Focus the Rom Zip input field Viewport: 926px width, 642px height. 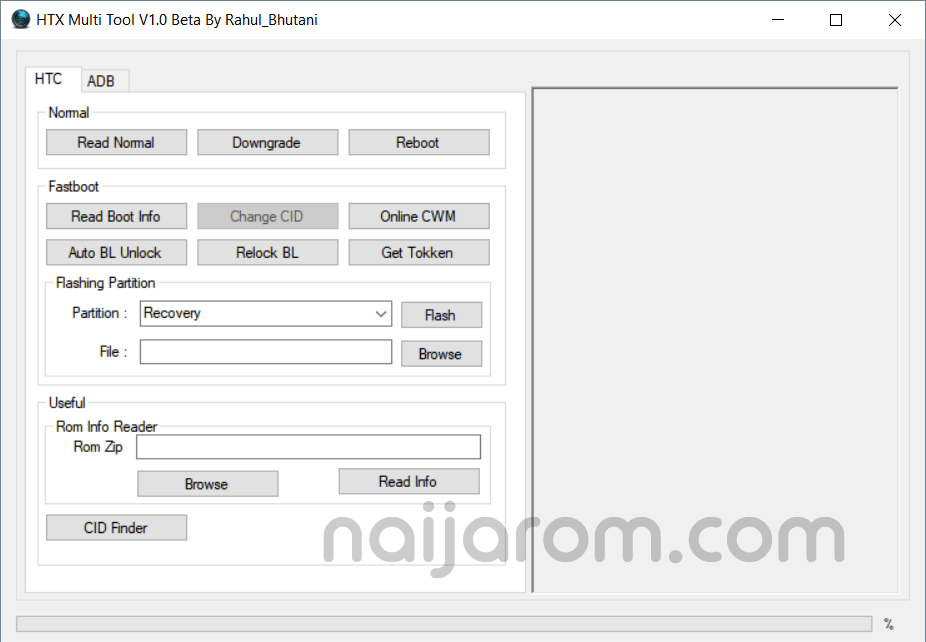pyautogui.click(x=308, y=447)
